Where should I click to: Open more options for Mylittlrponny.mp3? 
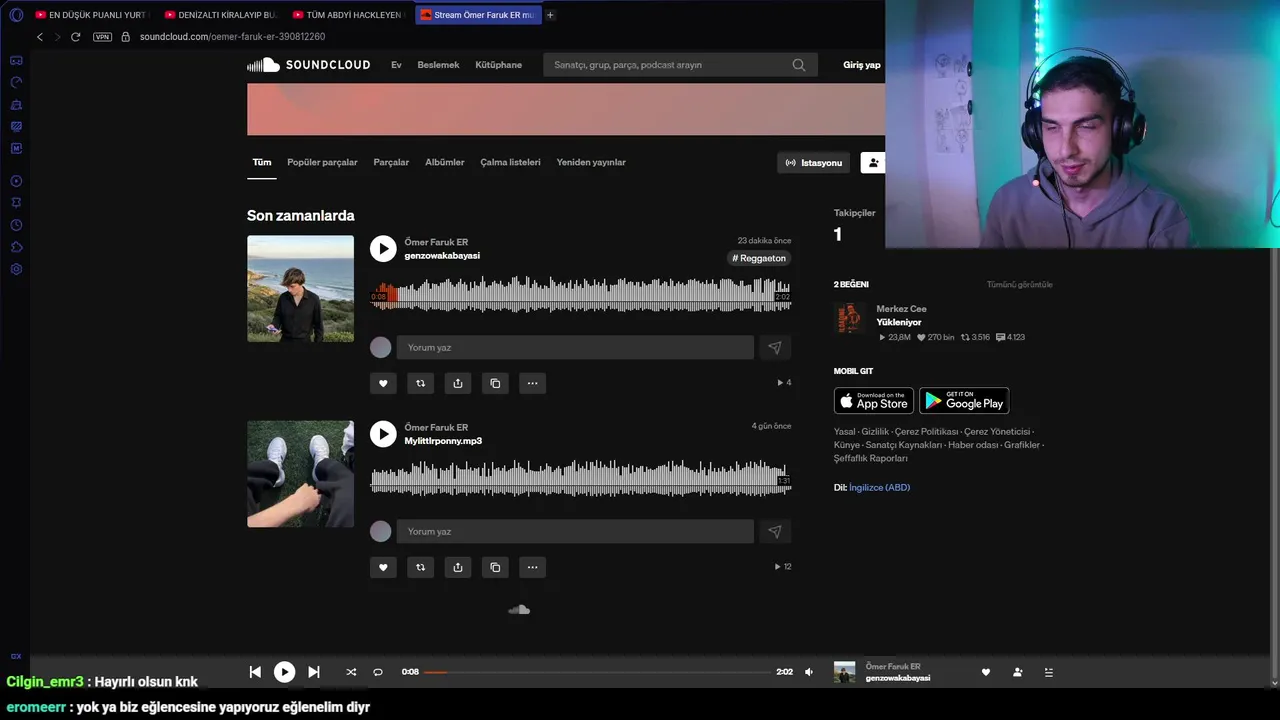[x=532, y=567]
